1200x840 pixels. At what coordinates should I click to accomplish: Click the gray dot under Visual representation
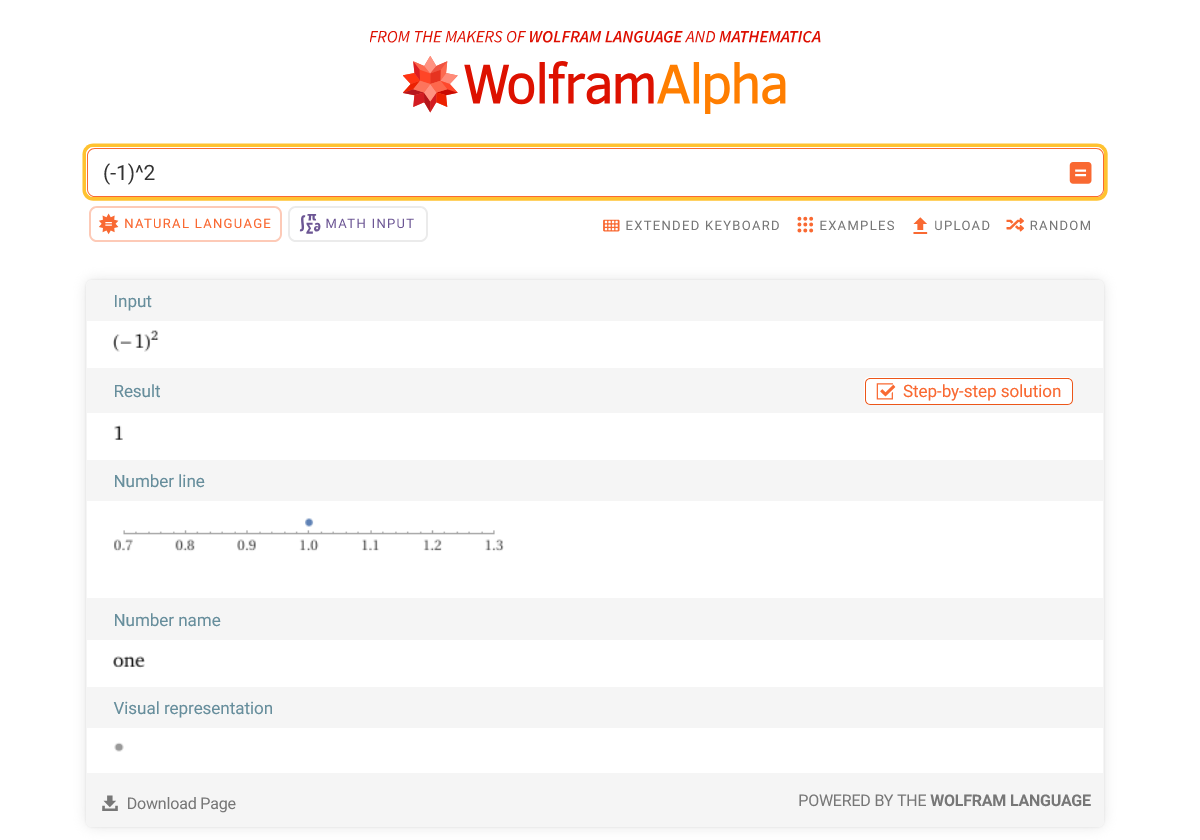click(x=119, y=747)
